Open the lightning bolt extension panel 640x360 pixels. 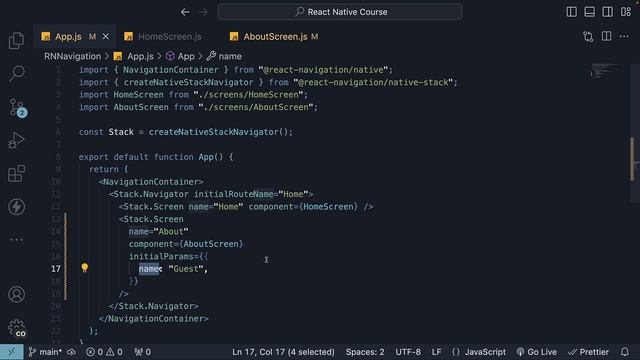16,207
